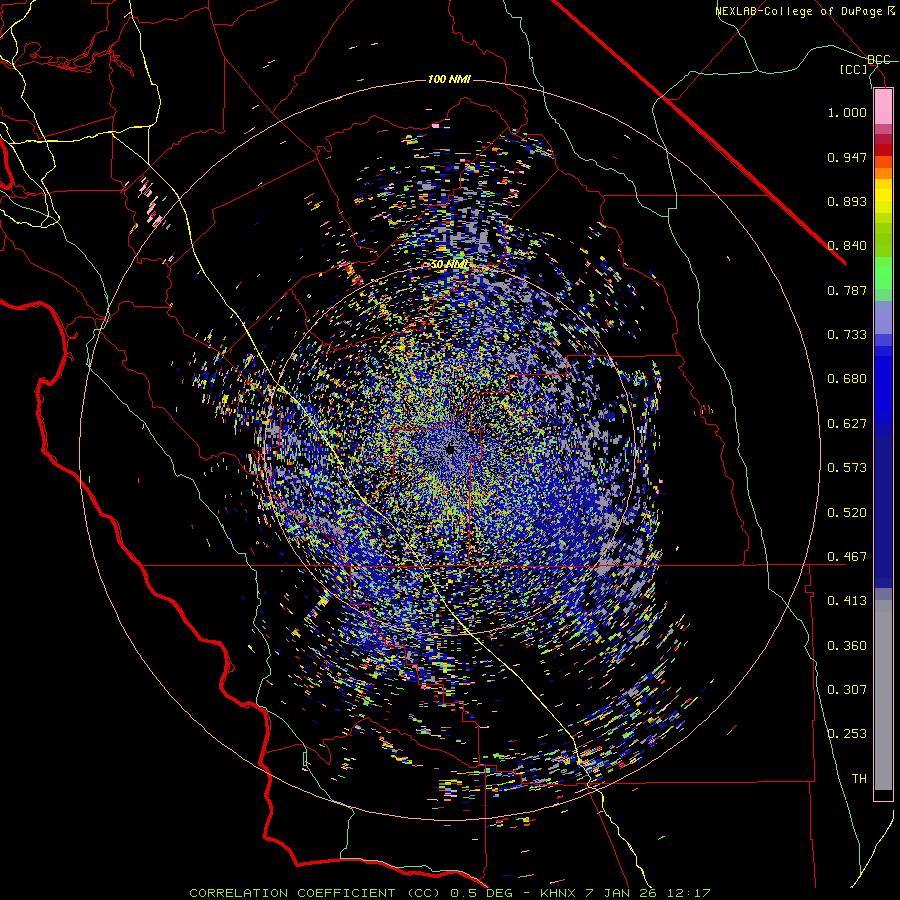900x900 pixels.
Task: Click the 0.307 scale value
Action: click(847, 690)
